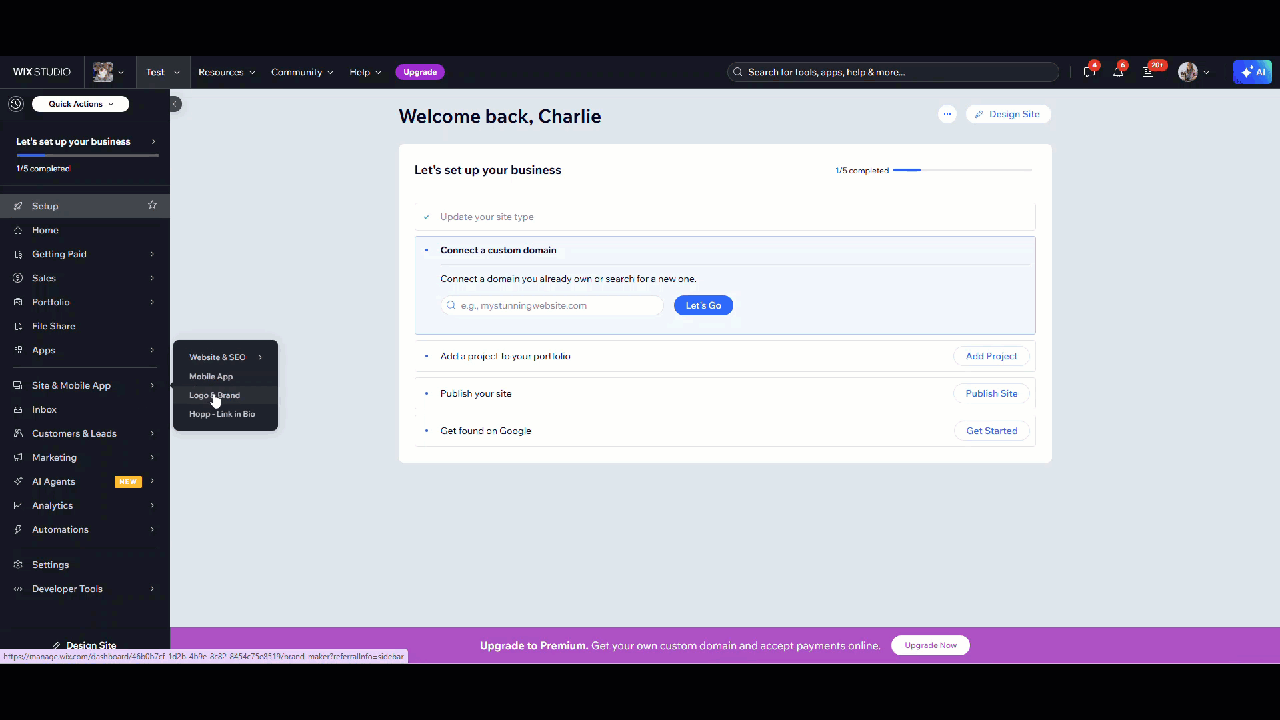The width and height of the screenshot is (1280, 720).
Task: Expand the Getting Paid sidebar section
Action: tap(84, 254)
